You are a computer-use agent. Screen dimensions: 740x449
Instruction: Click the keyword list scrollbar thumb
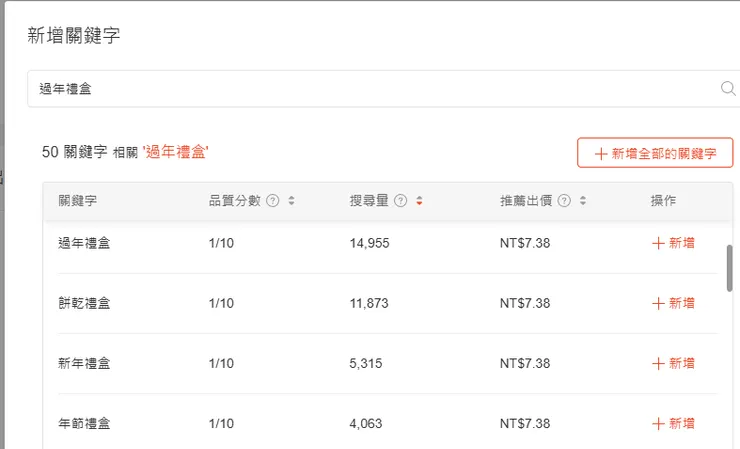coord(730,267)
